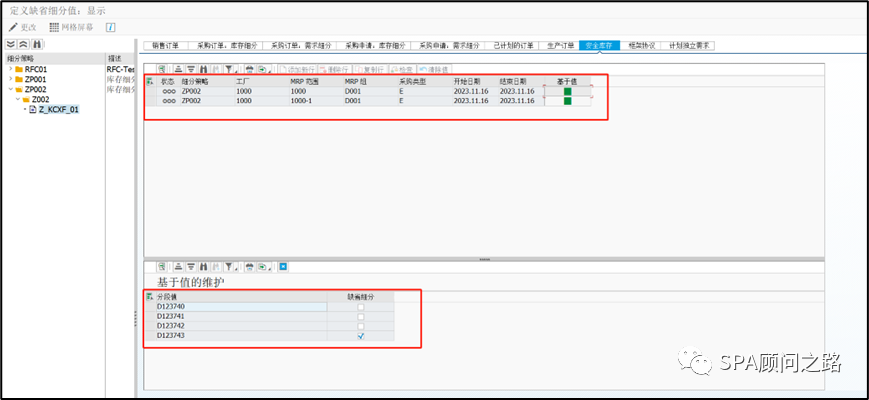
Task: Click the 复制行 copy row button
Action: [x=371, y=69]
